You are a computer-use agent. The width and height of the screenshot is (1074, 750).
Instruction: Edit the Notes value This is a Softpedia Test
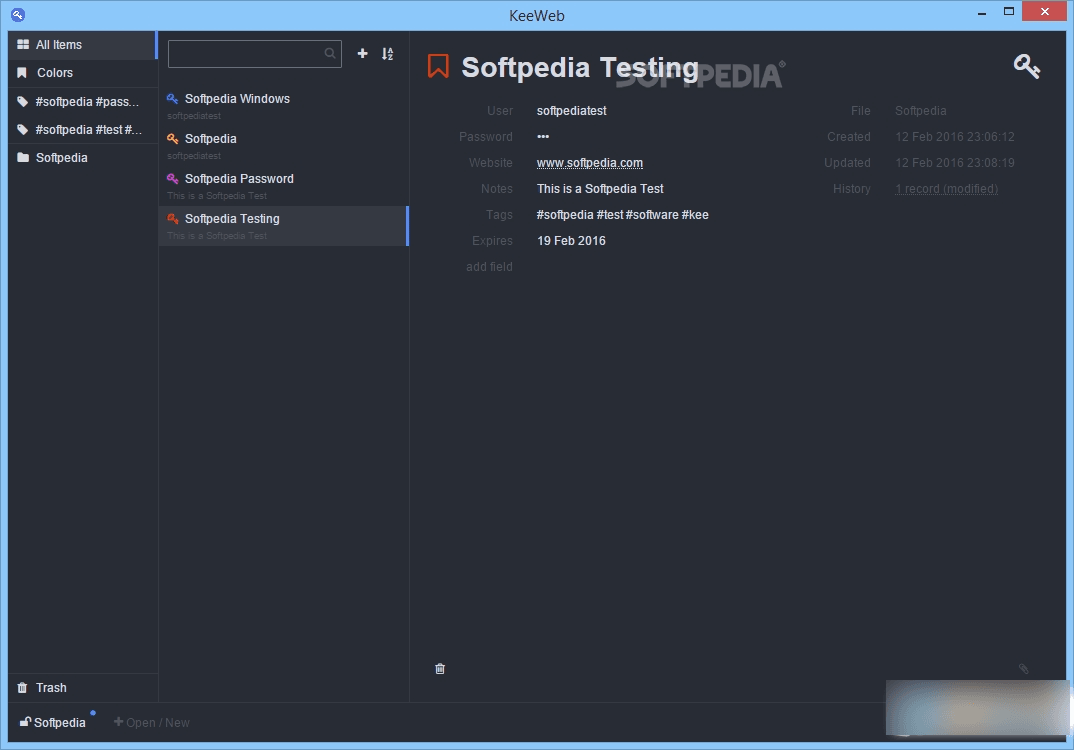pos(600,189)
